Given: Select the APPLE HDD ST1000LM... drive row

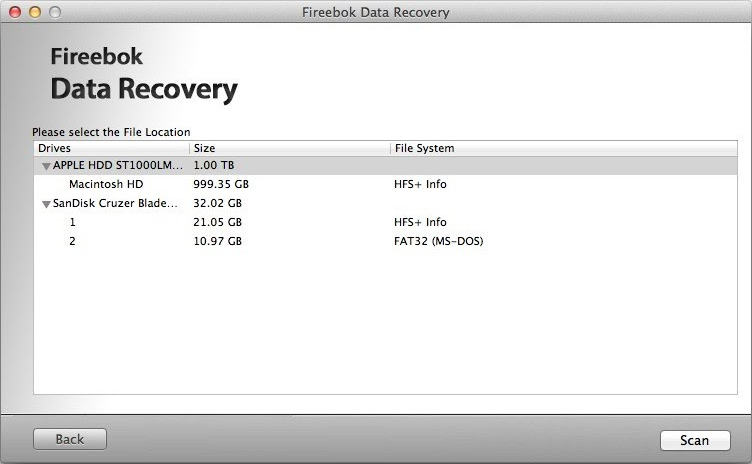Looking at the screenshot, I should (x=385, y=165).
